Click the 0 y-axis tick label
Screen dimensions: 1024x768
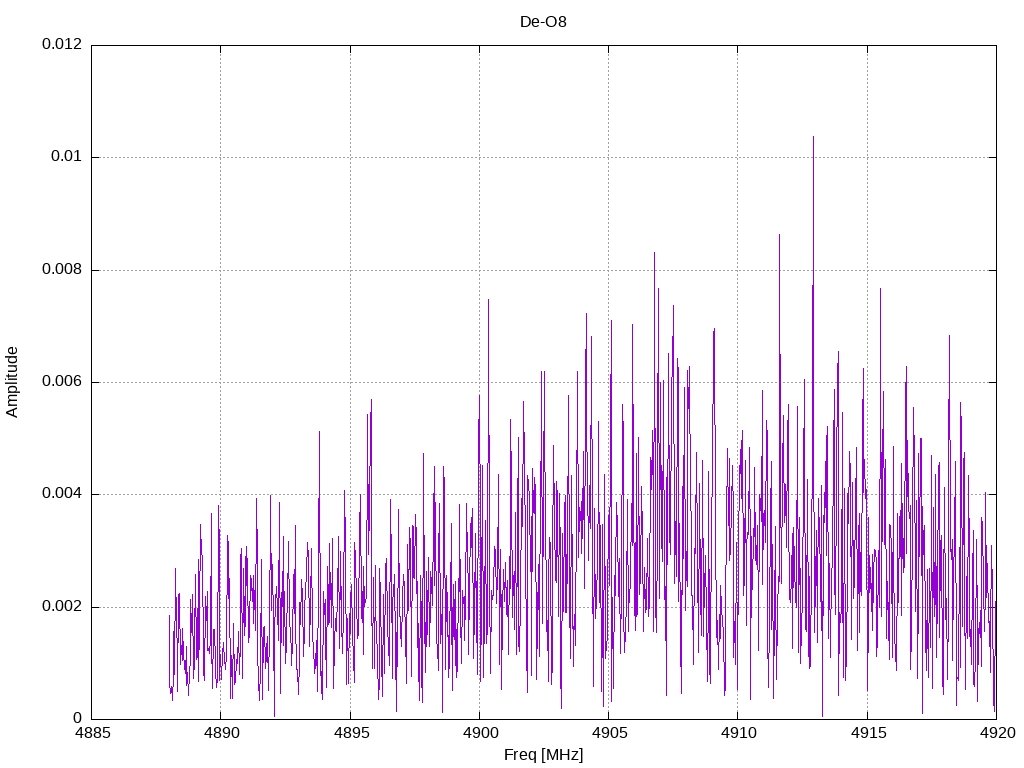77,718
